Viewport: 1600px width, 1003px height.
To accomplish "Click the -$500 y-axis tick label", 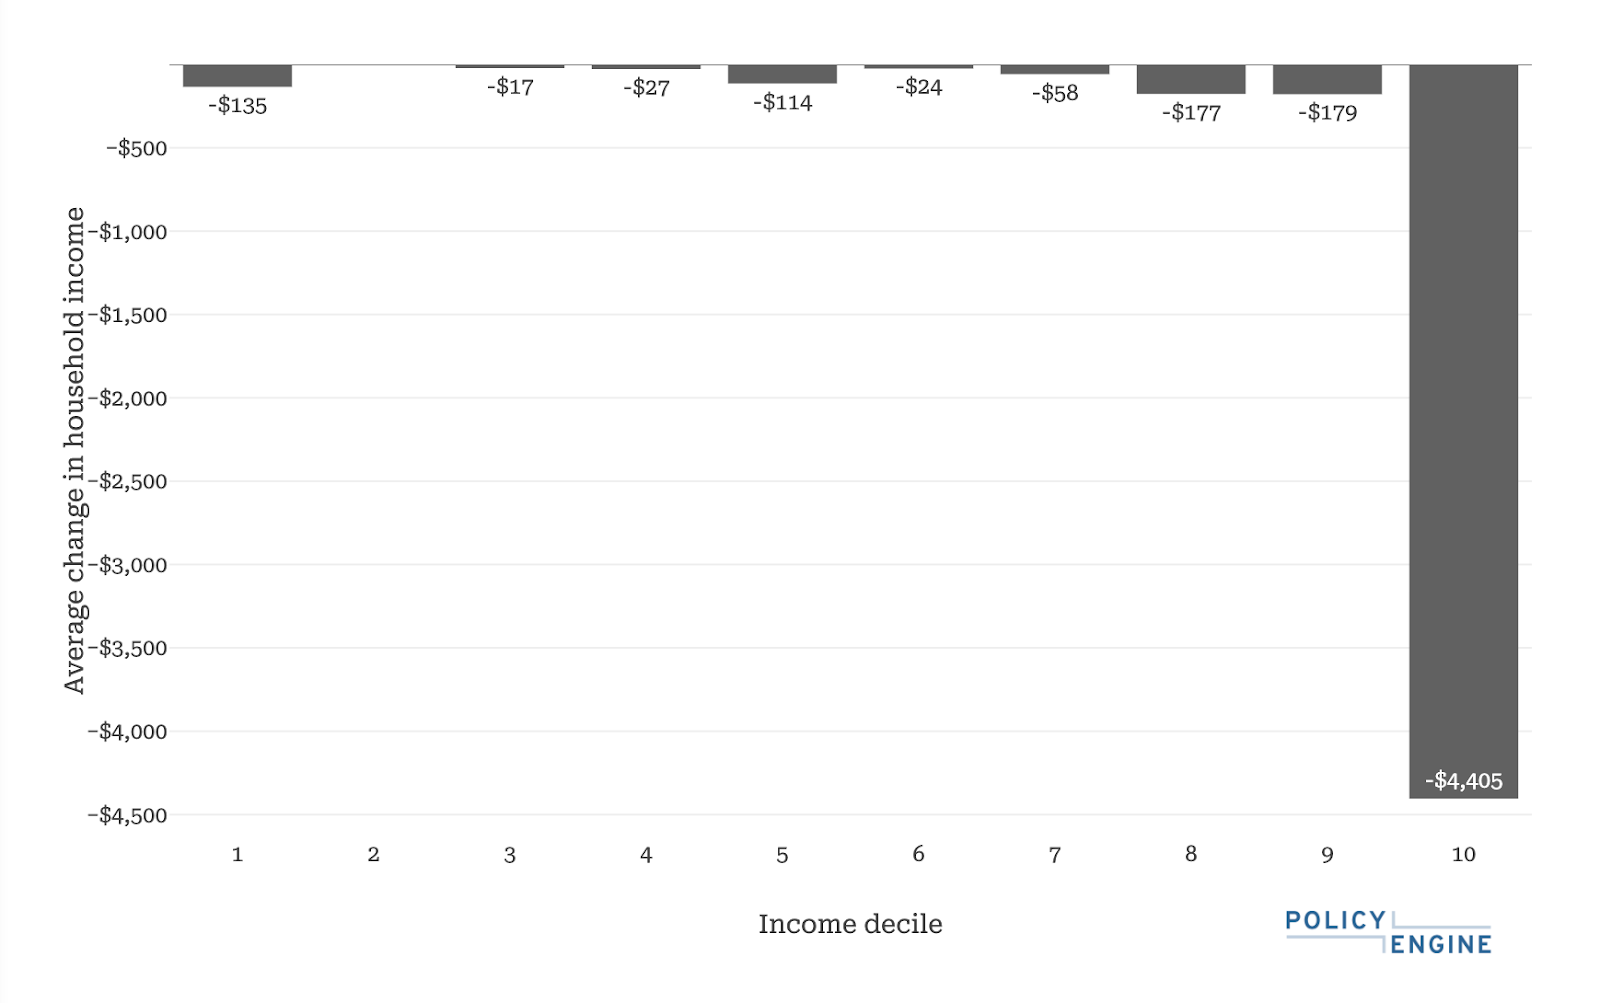I will click(137, 148).
